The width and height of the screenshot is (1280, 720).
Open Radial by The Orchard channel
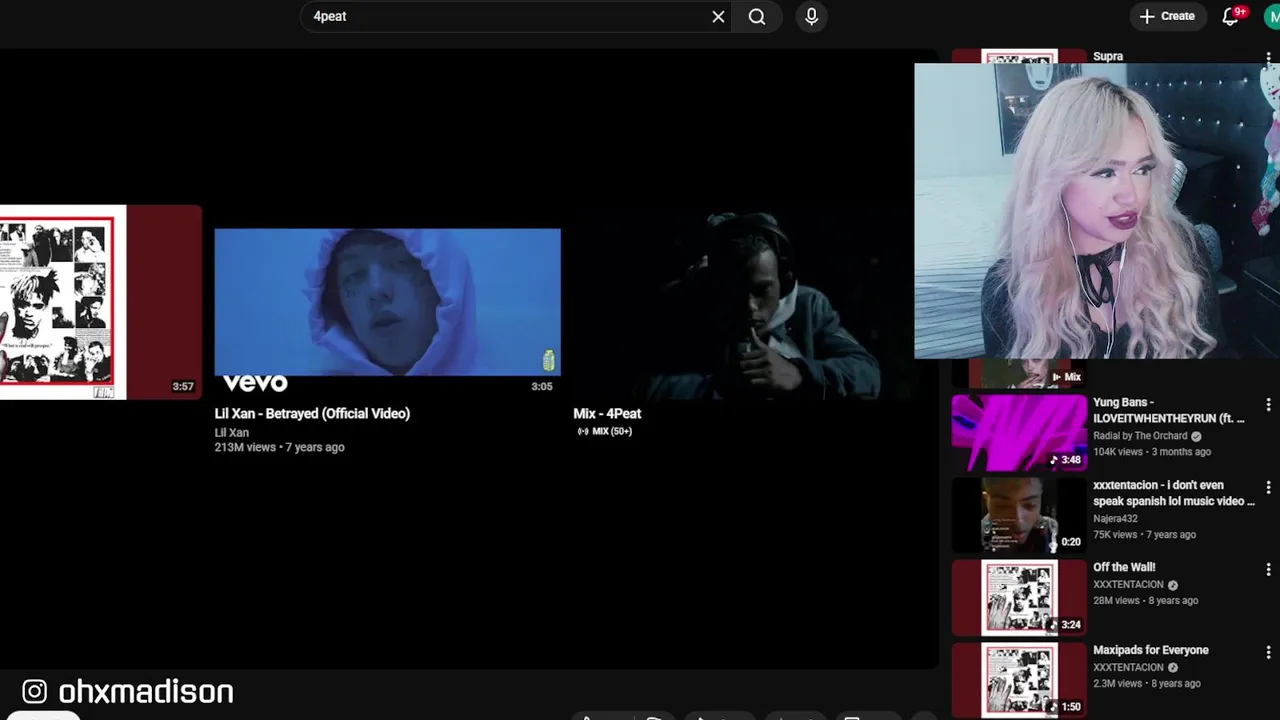pyautogui.click(x=1140, y=436)
